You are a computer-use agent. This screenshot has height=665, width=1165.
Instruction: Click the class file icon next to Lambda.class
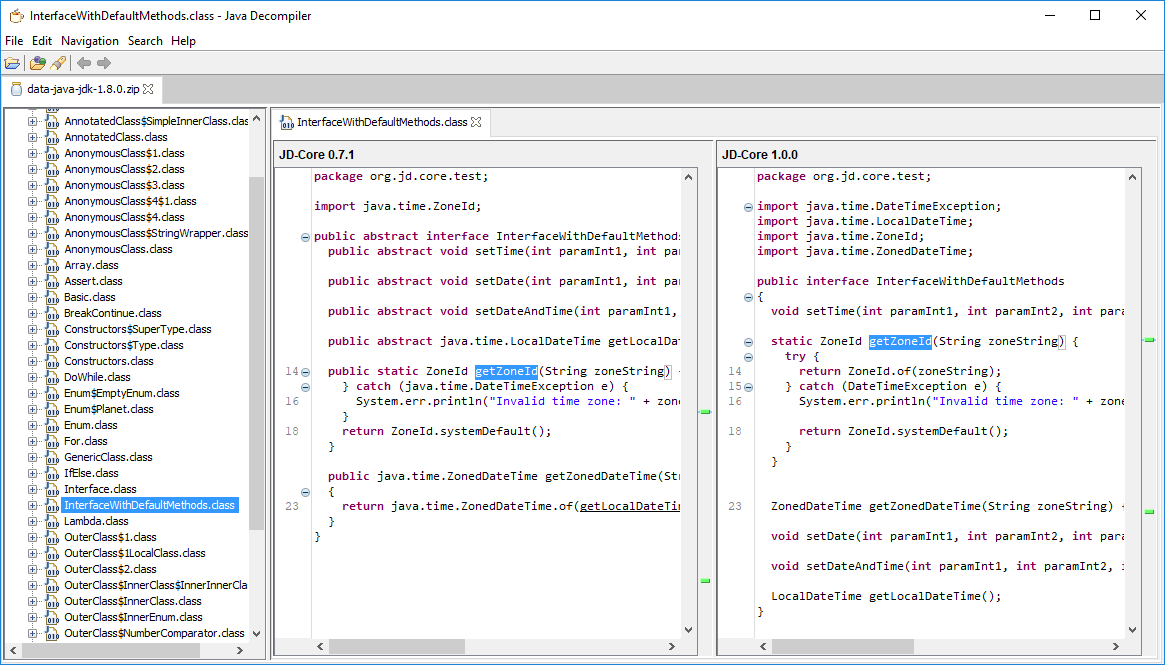click(x=52, y=521)
